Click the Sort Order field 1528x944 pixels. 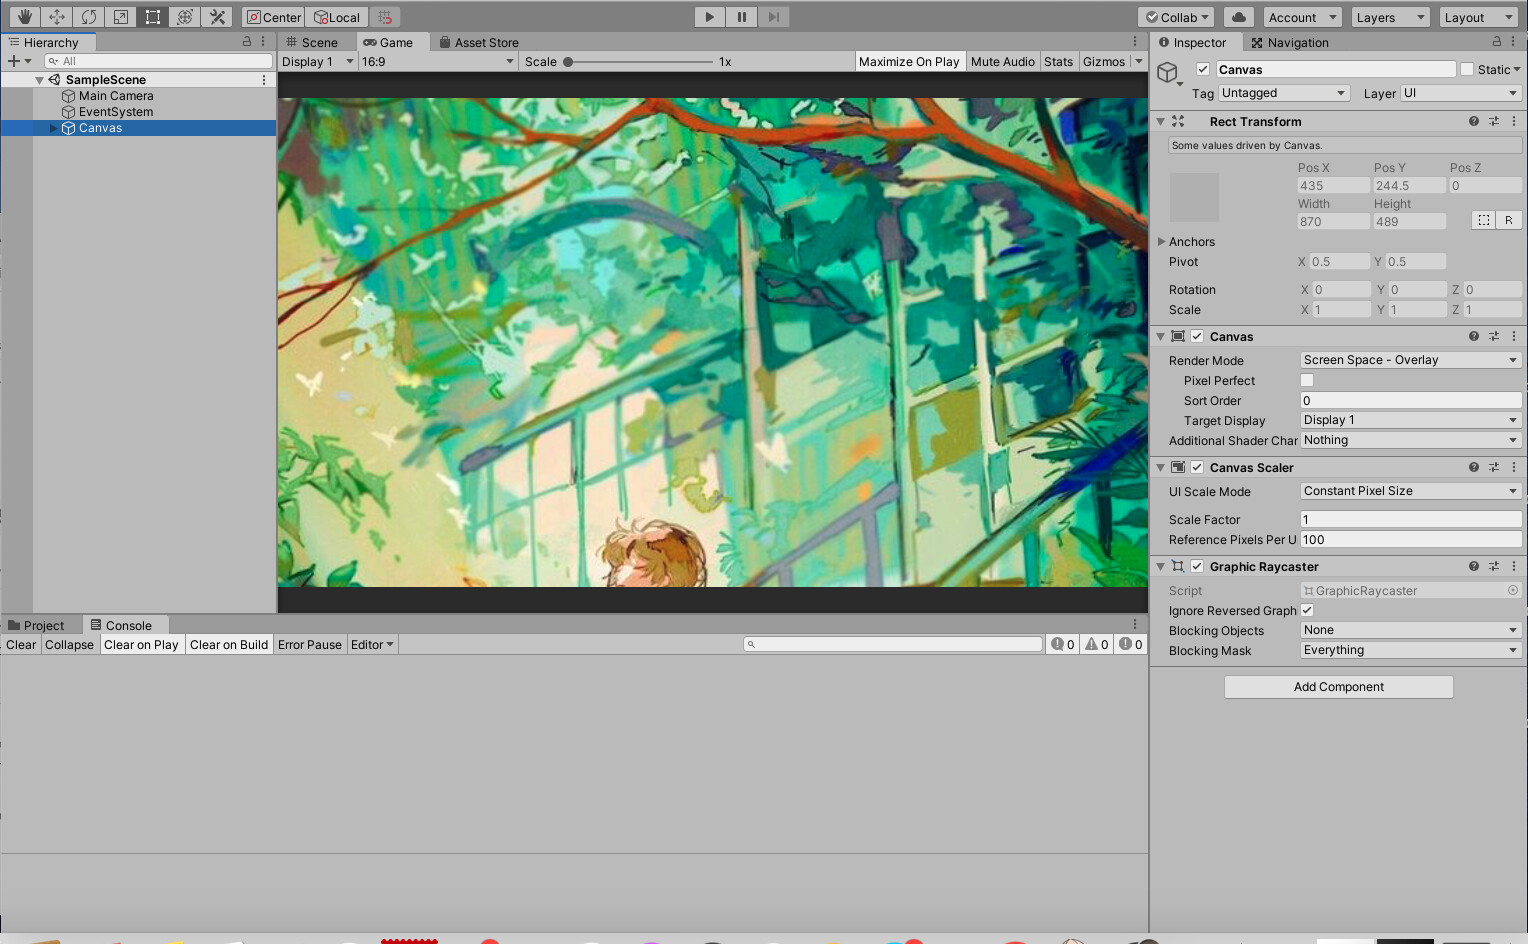(1411, 400)
